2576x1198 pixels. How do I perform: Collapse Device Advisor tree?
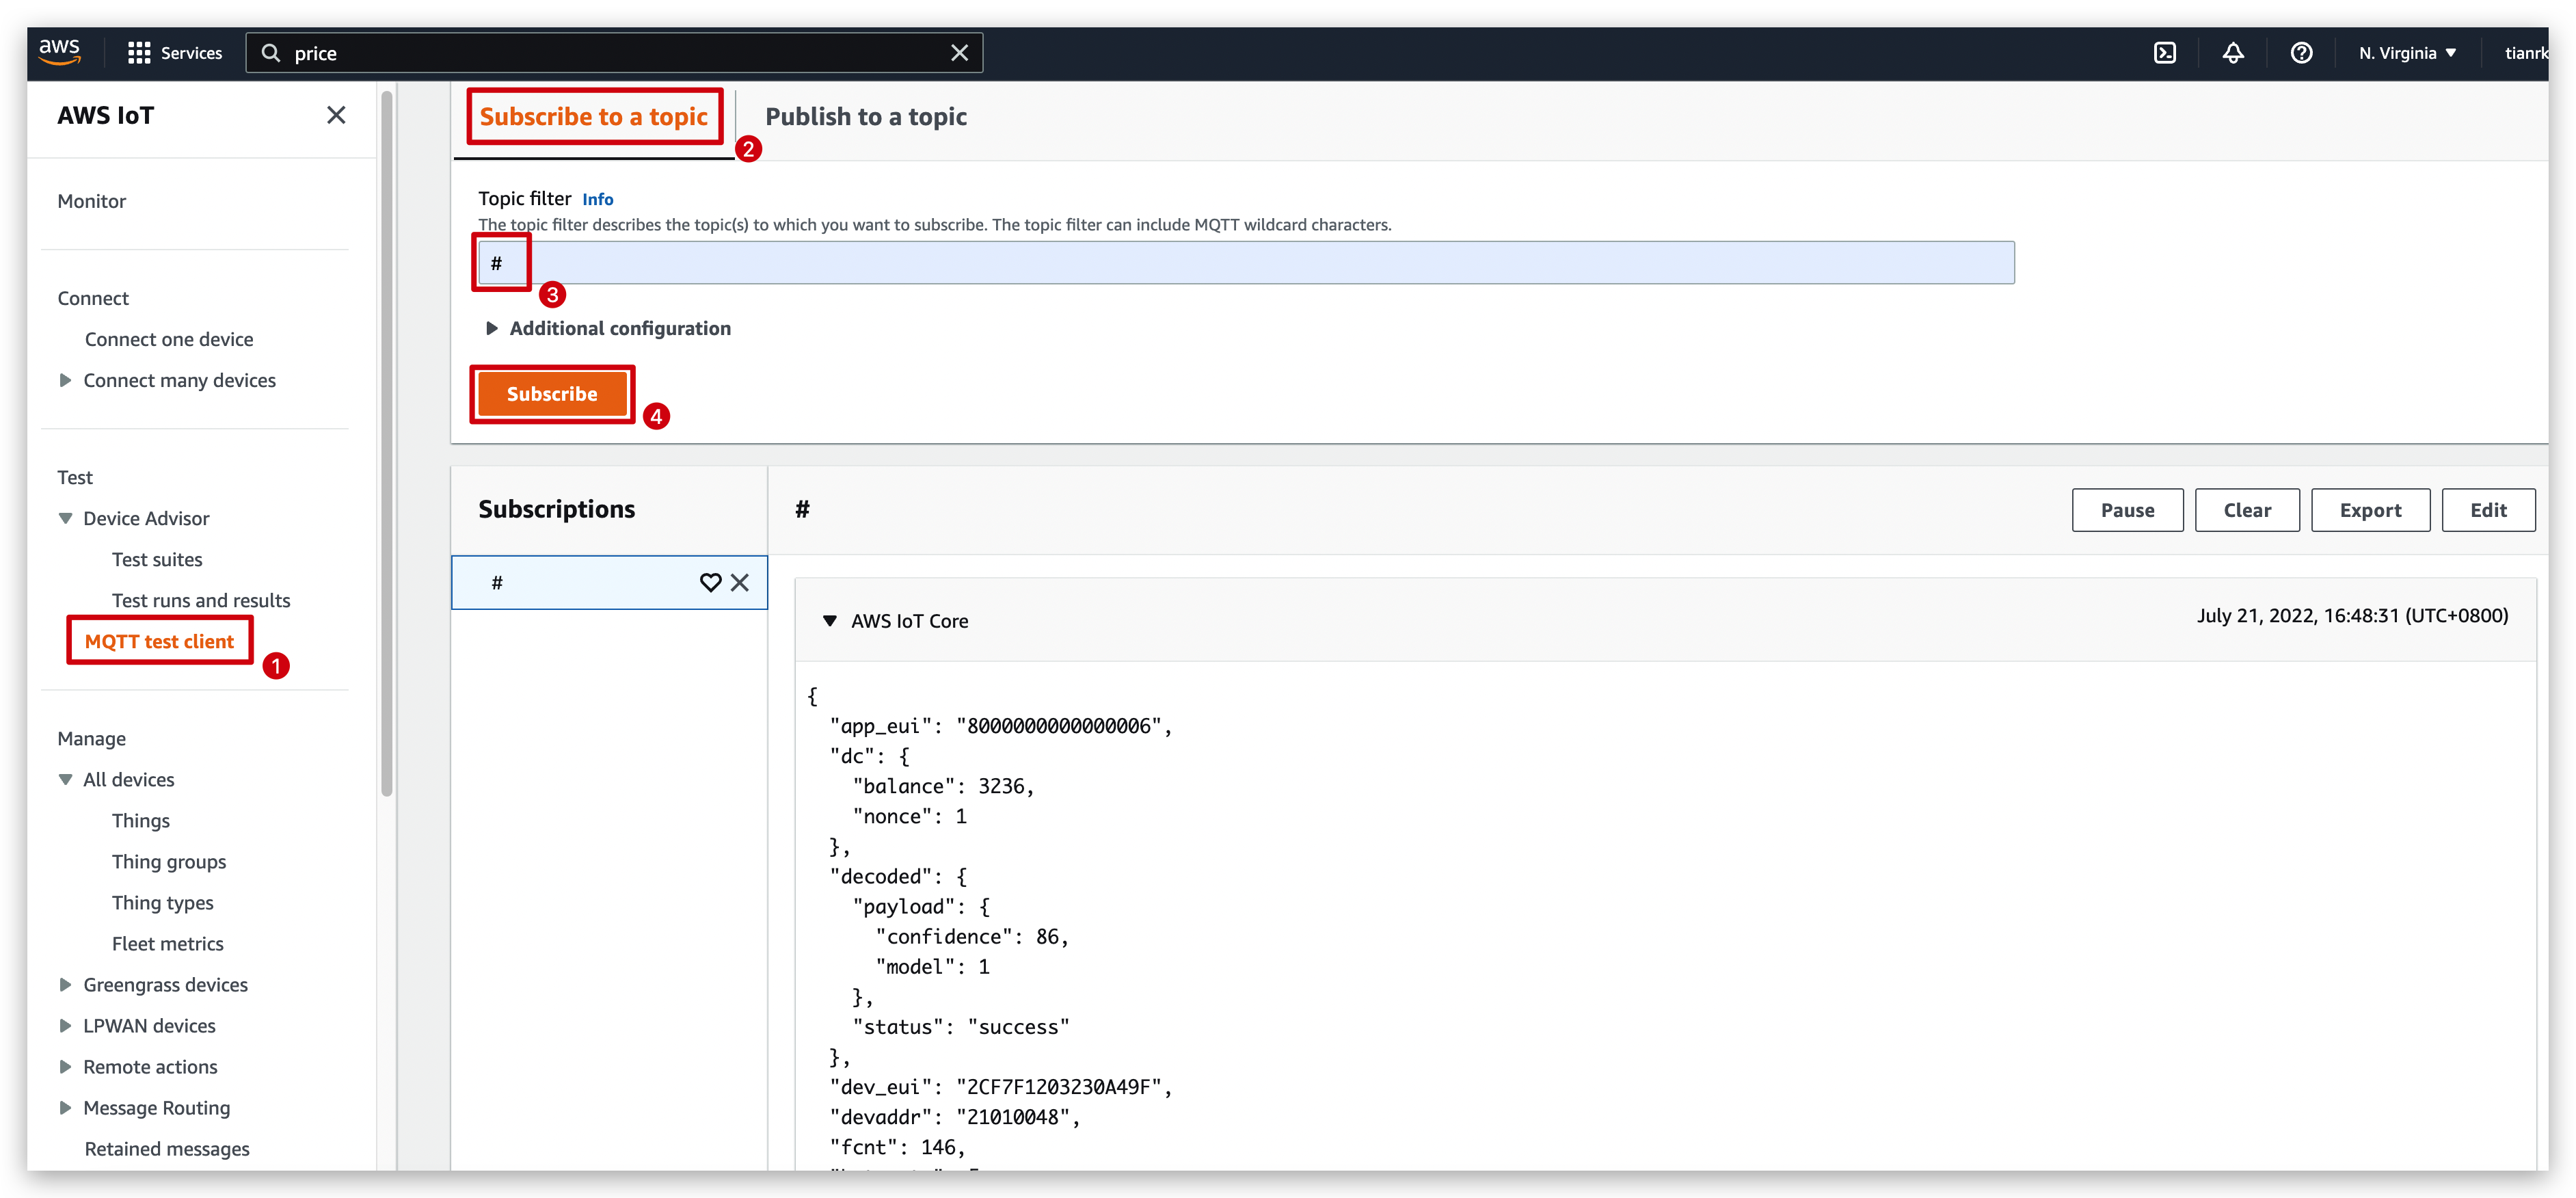click(x=65, y=518)
